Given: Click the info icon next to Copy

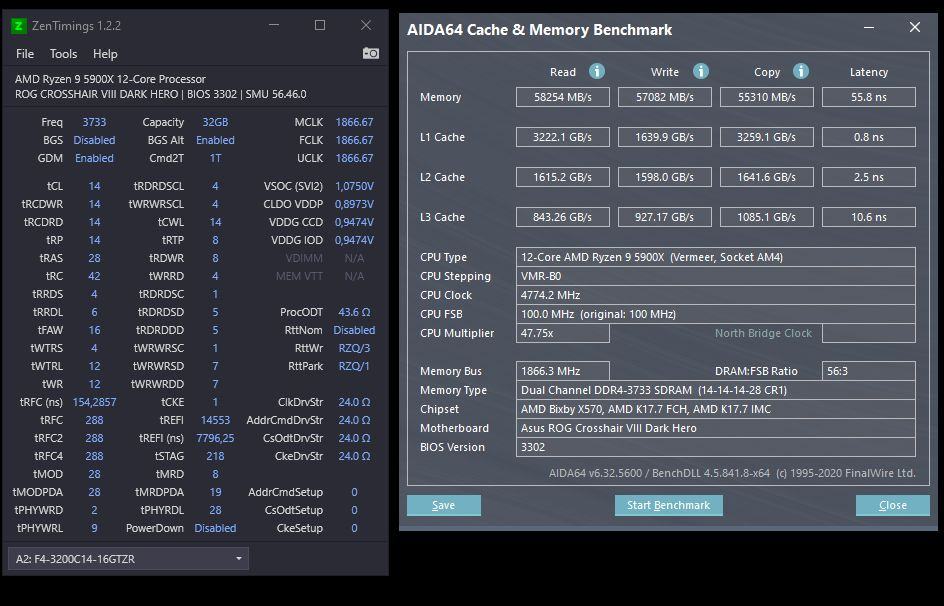Looking at the screenshot, I should (x=801, y=72).
